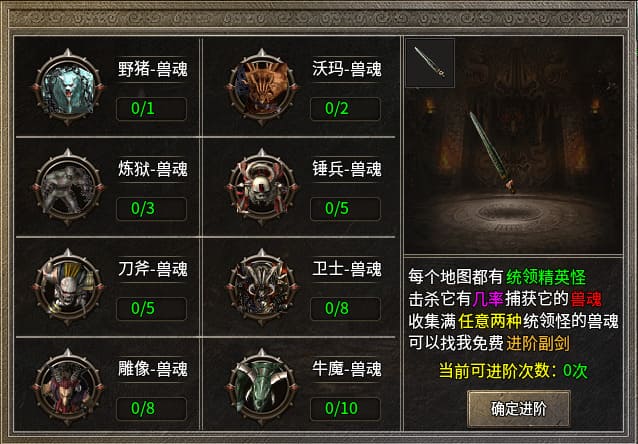Click the 炼狱 monster medallion icon

(68, 187)
